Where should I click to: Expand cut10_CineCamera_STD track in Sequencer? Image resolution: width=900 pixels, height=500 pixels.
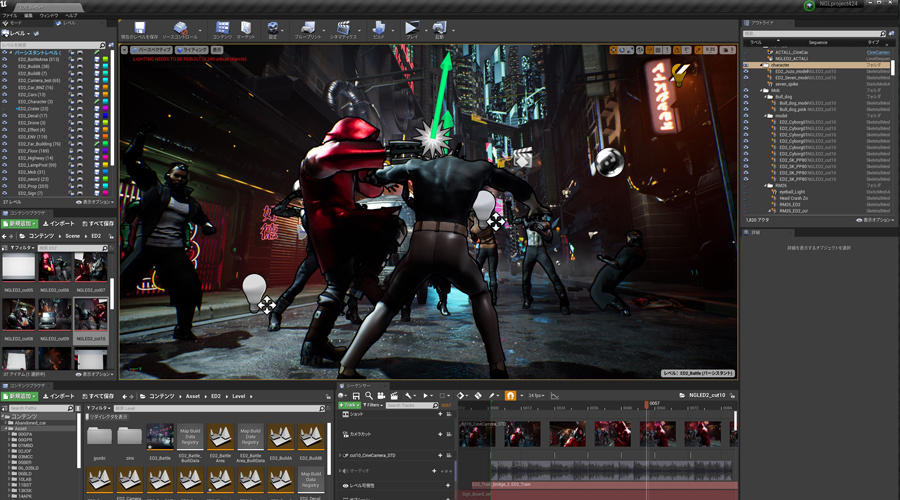(x=341, y=455)
